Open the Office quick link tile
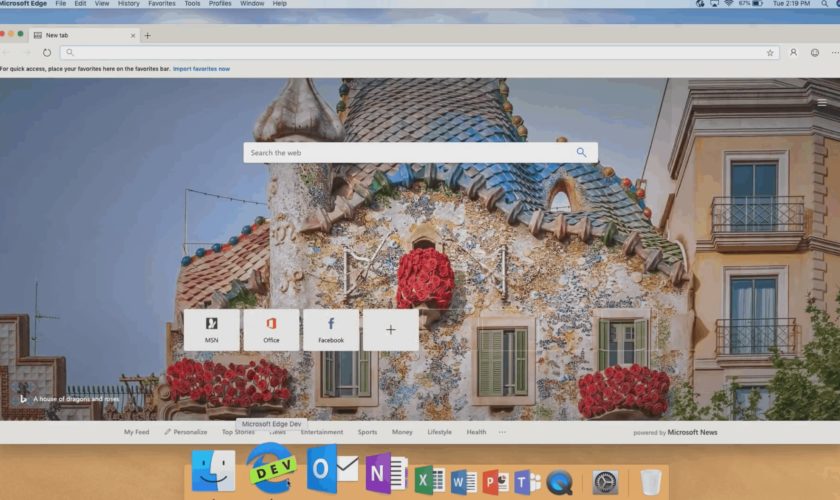The image size is (840, 500). coord(271,329)
